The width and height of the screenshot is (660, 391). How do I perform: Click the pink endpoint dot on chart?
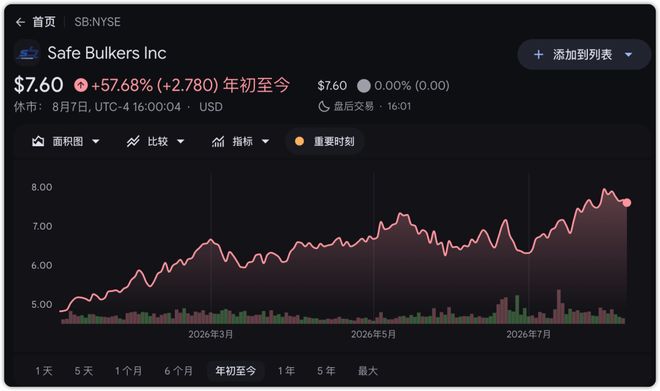pos(627,203)
